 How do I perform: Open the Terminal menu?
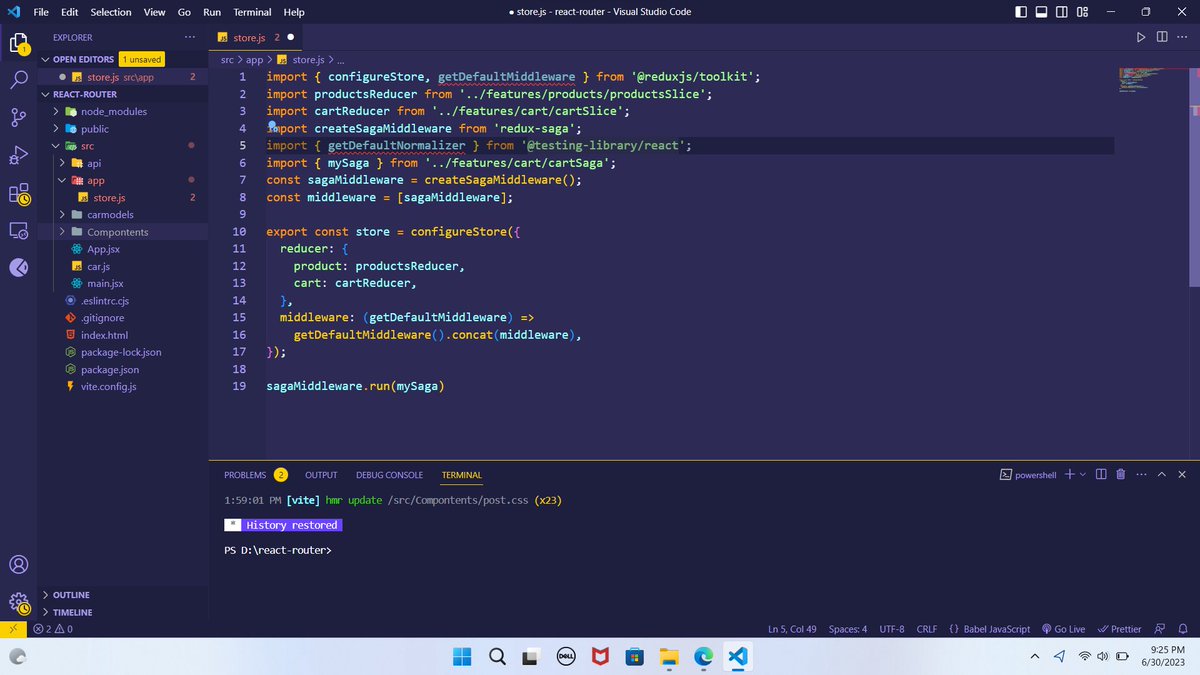pos(252,12)
